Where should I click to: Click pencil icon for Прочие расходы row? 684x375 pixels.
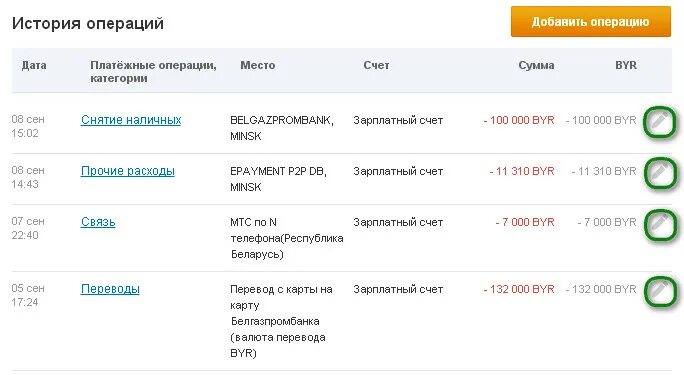tap(660, 172)
